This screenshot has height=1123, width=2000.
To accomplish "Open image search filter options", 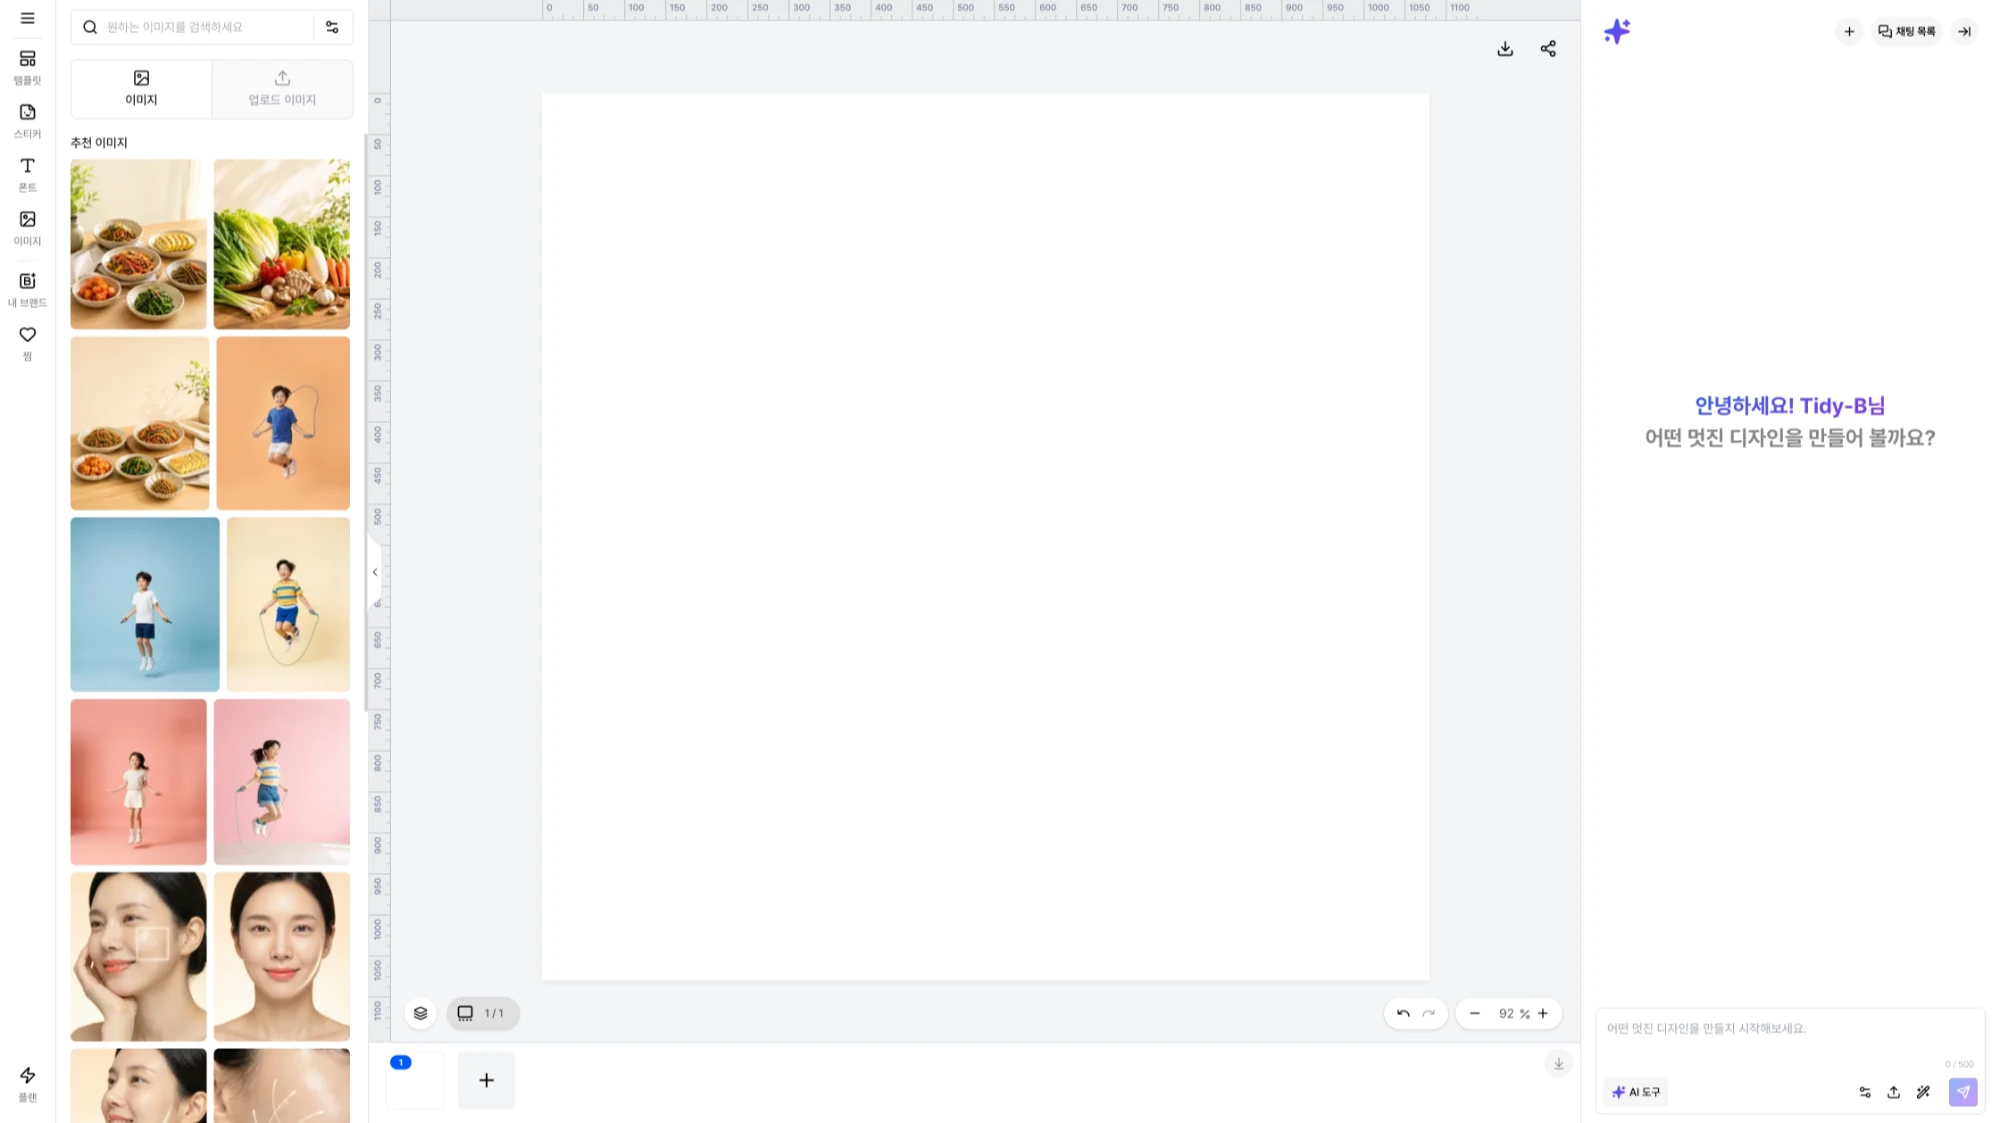I will click(332, 27).
